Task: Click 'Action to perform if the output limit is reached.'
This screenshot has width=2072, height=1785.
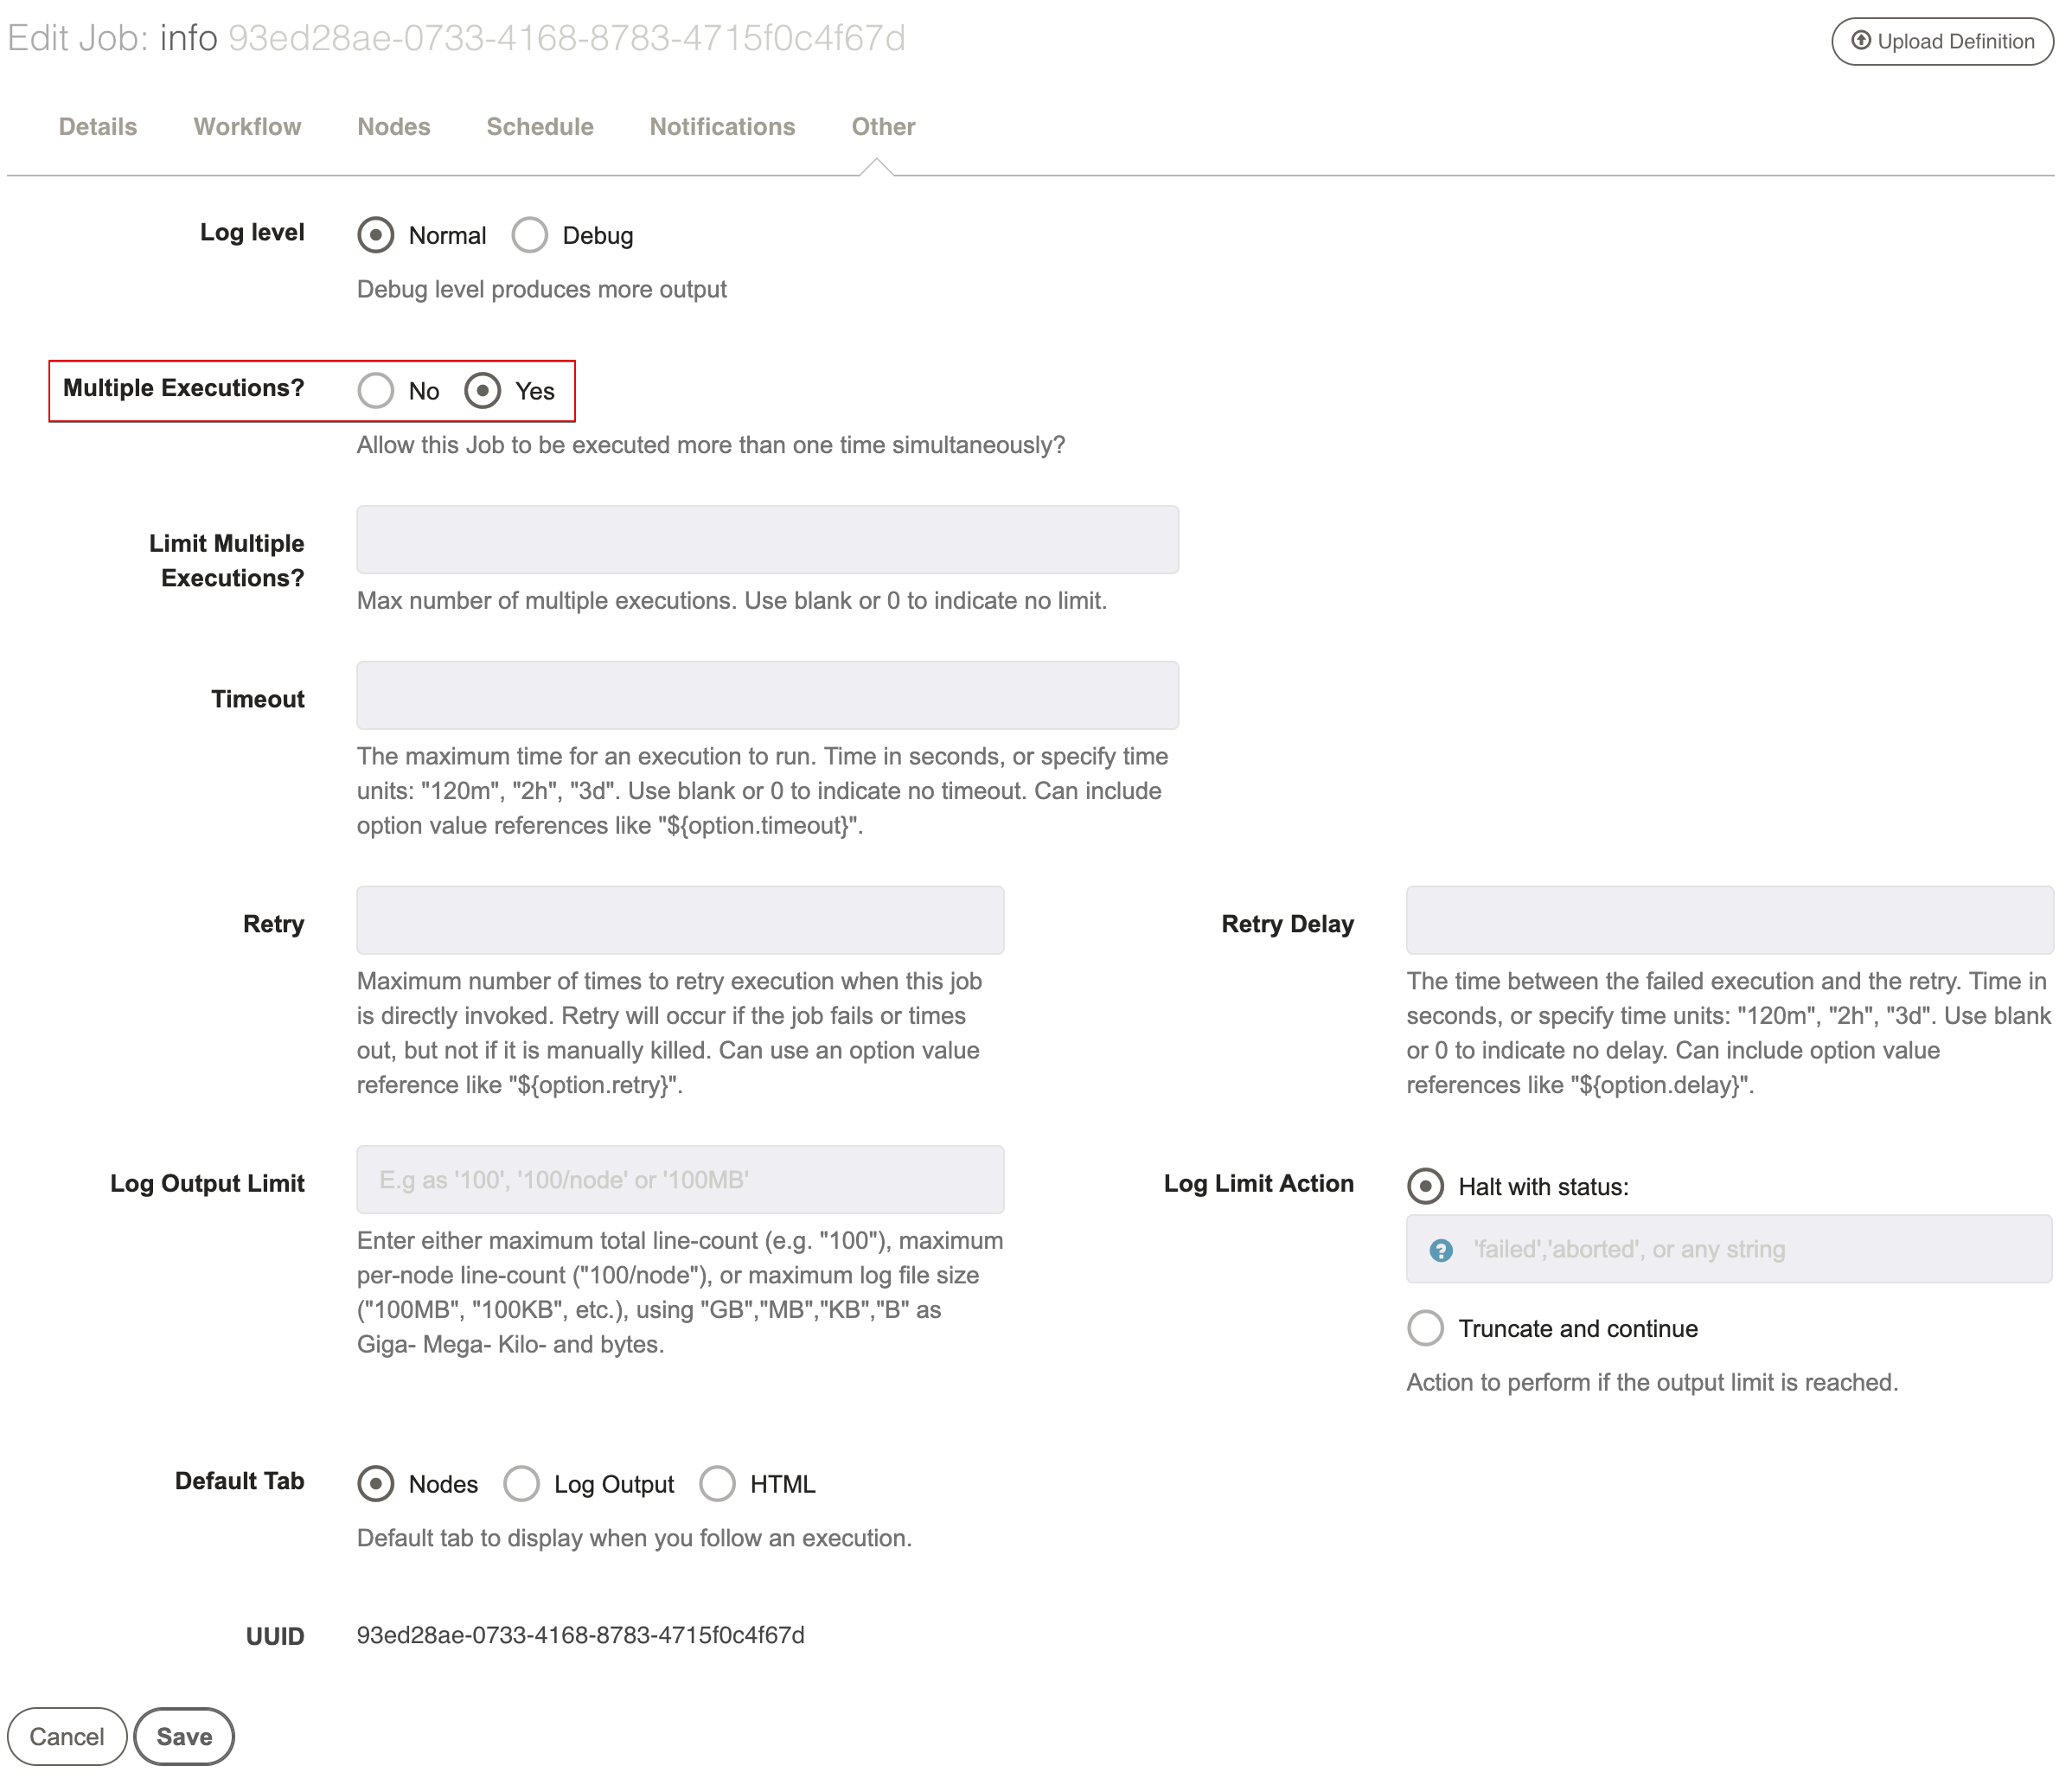Action: (1652, 1383)
